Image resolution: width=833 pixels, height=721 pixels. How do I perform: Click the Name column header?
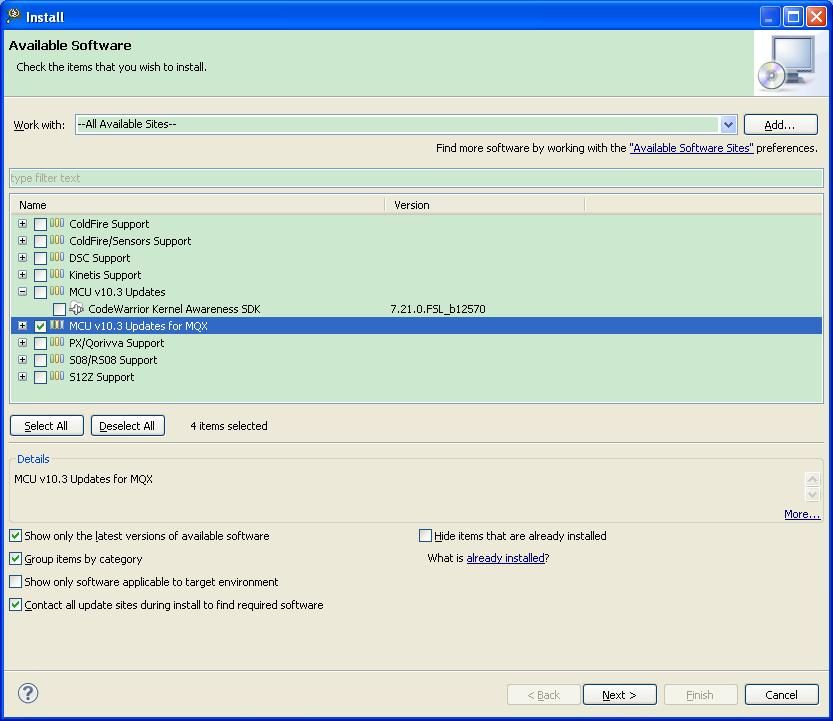(x=198, y=205)
